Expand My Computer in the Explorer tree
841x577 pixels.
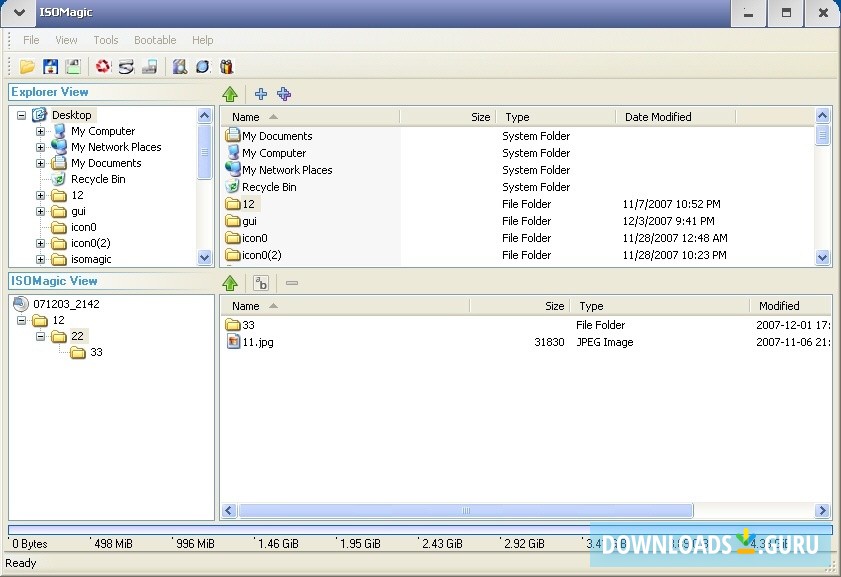pyautogui.click(x=41, y=131)
